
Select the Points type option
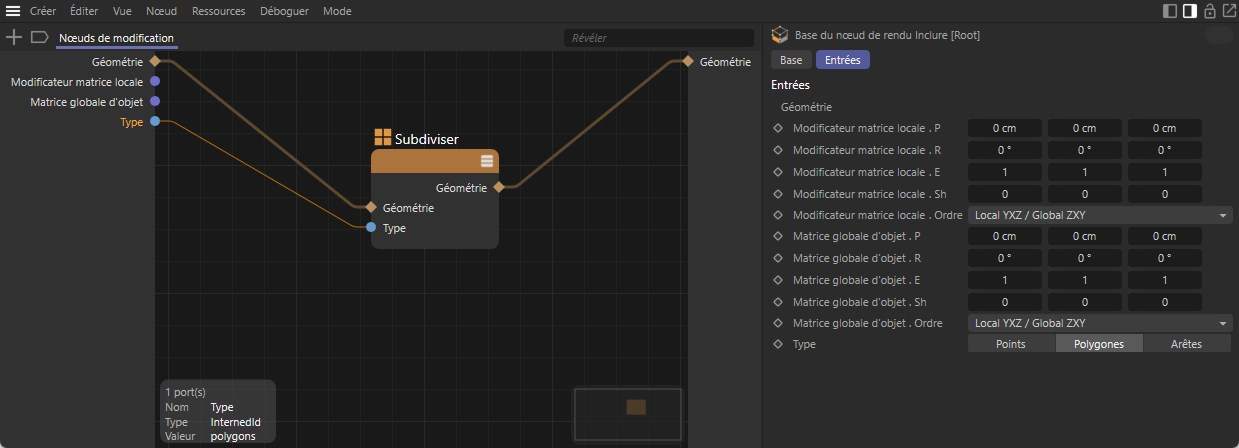(1011, 344)
